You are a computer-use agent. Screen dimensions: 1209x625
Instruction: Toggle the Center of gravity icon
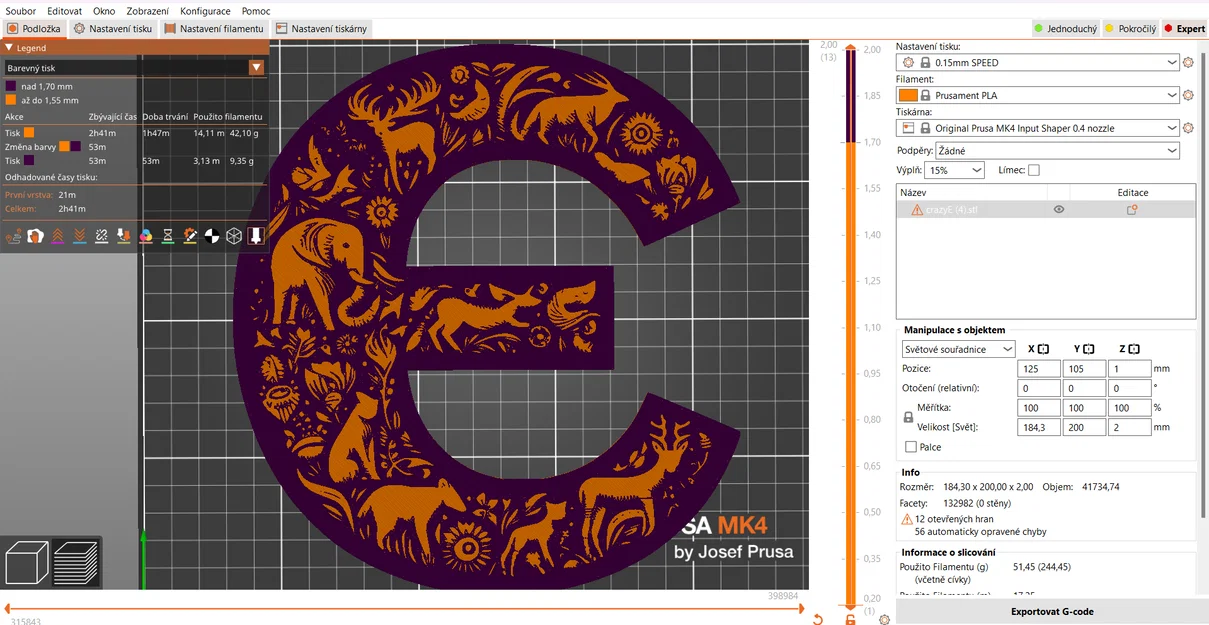coord(212,236)
